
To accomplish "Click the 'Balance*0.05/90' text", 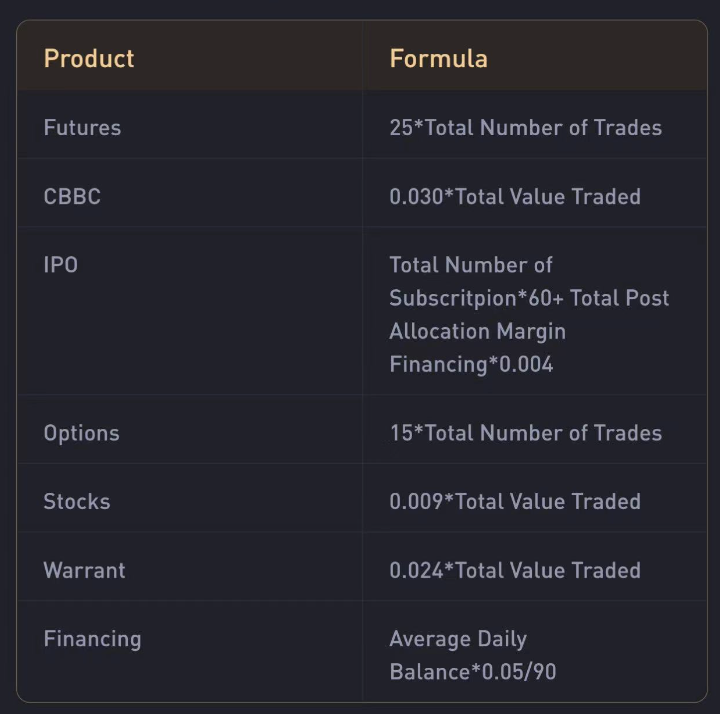I will coord(472,672).
